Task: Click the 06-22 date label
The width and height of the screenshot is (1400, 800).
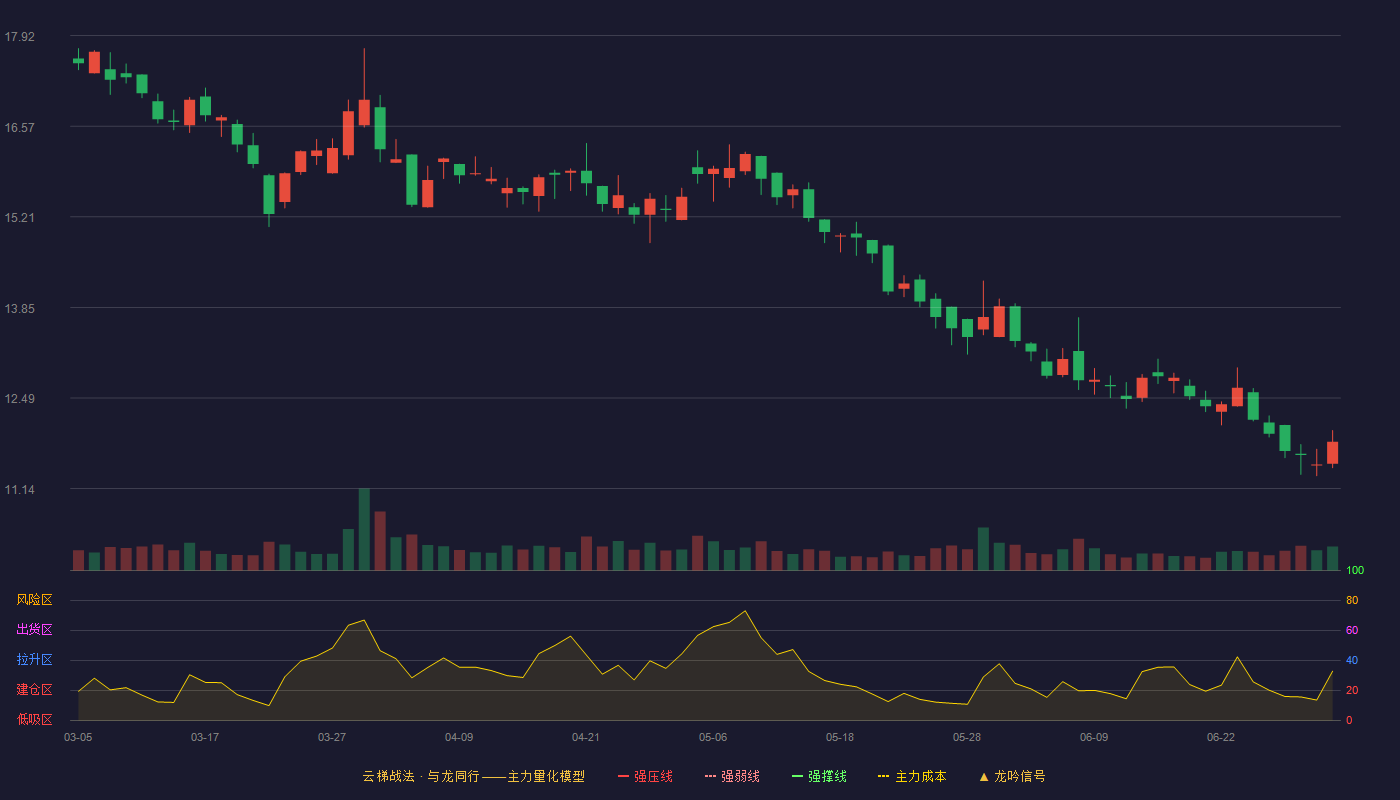Action: [x=1221, y=737]
